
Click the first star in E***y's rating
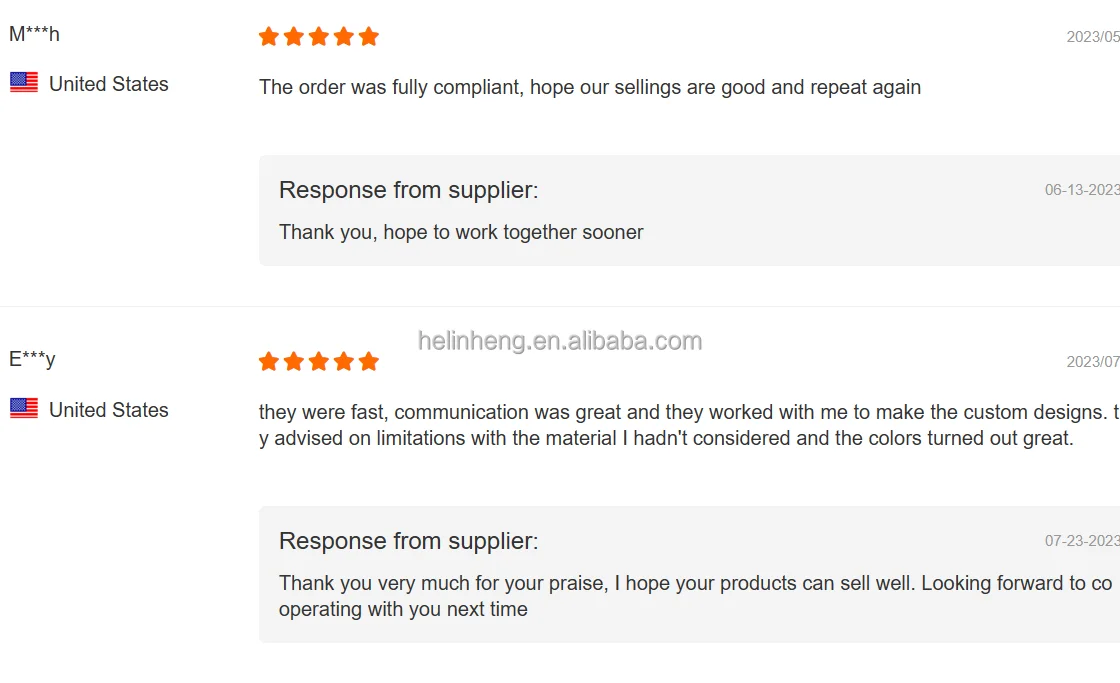tap(268, 361)
